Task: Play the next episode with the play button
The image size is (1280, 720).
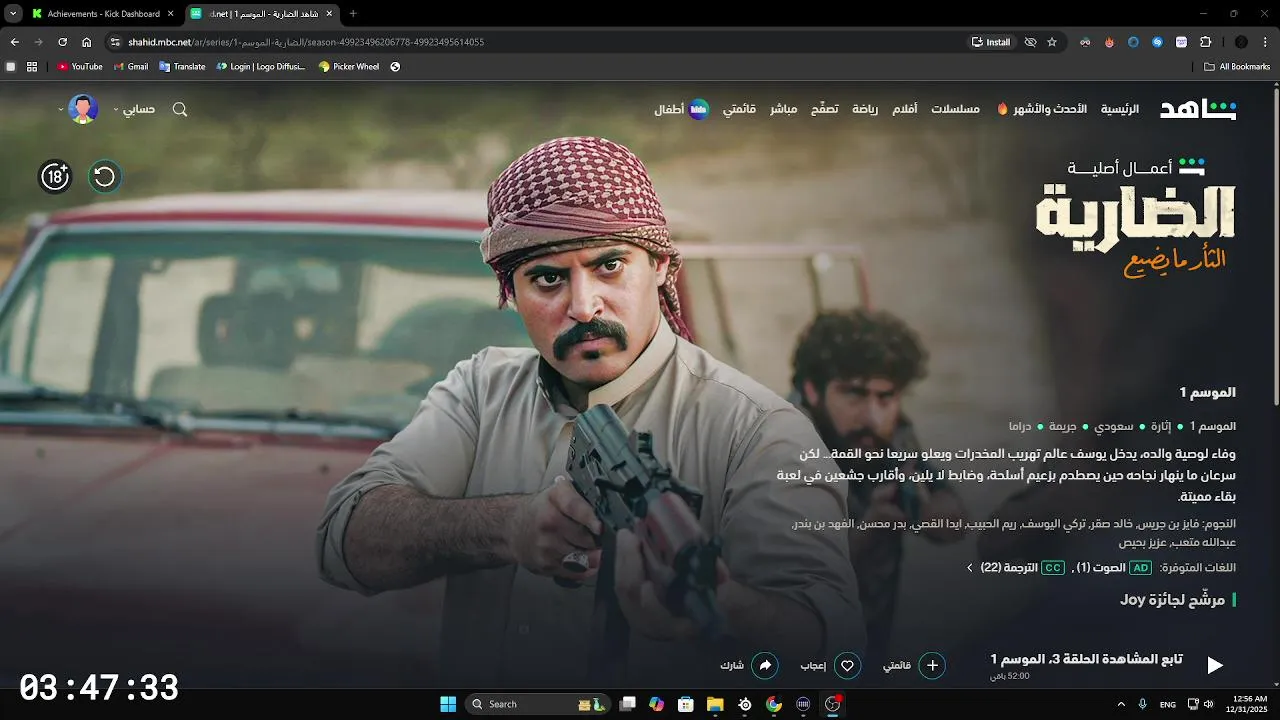Action: pos(1214,665)
